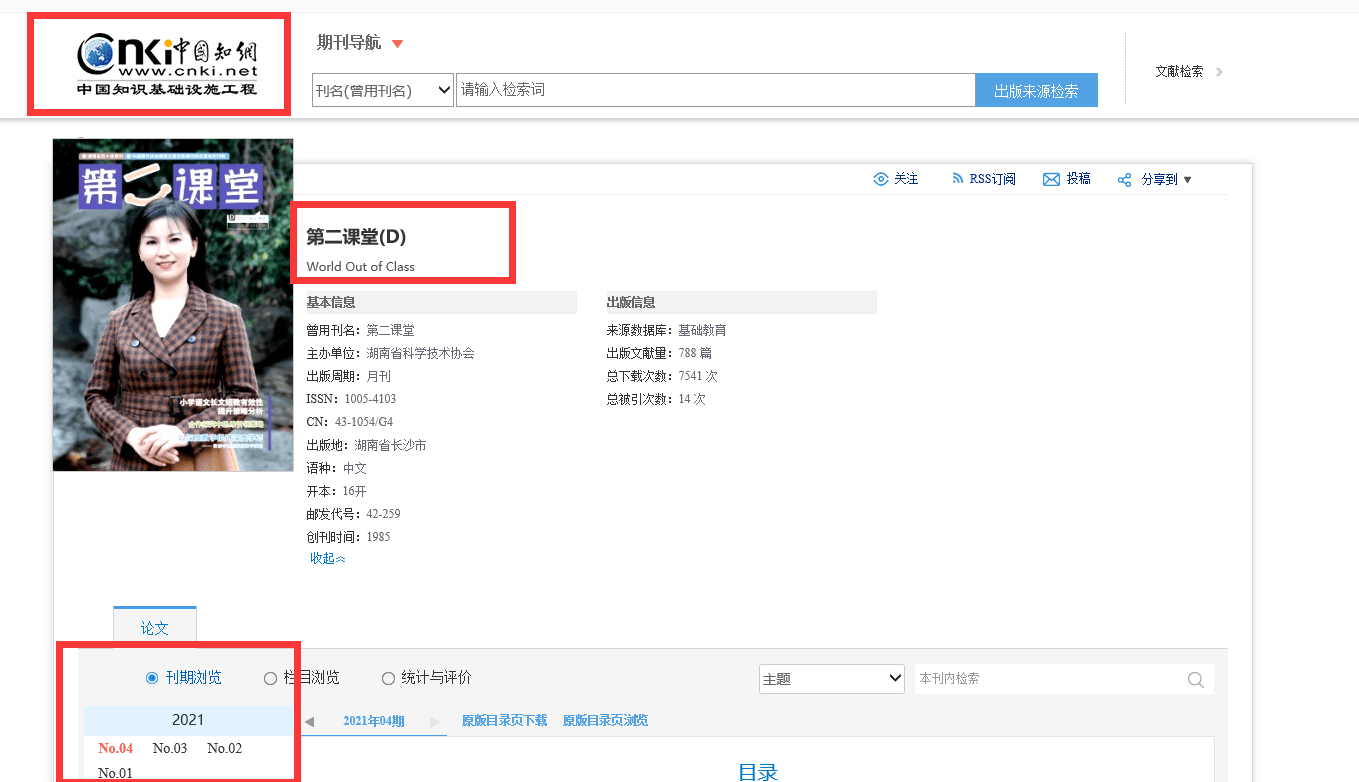Screen dimensions: 1359x782
Task: Click the eye icon beside 关注
Action: 881,179
